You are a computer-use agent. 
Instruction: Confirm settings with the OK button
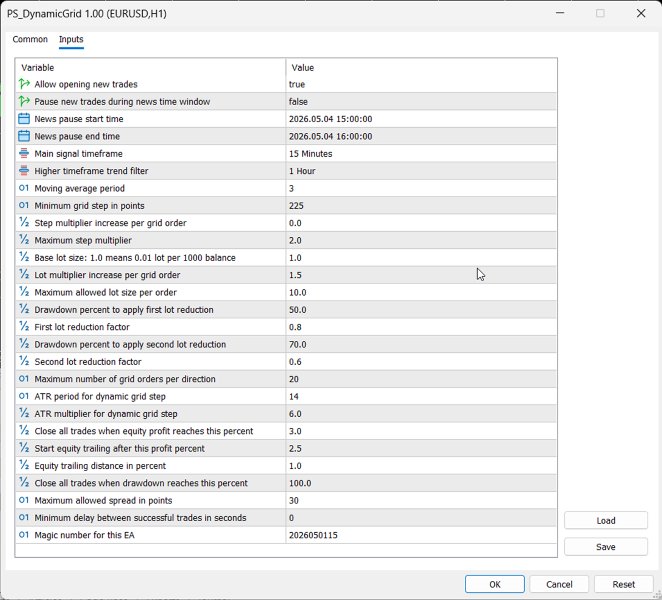(x=495, y=584)
